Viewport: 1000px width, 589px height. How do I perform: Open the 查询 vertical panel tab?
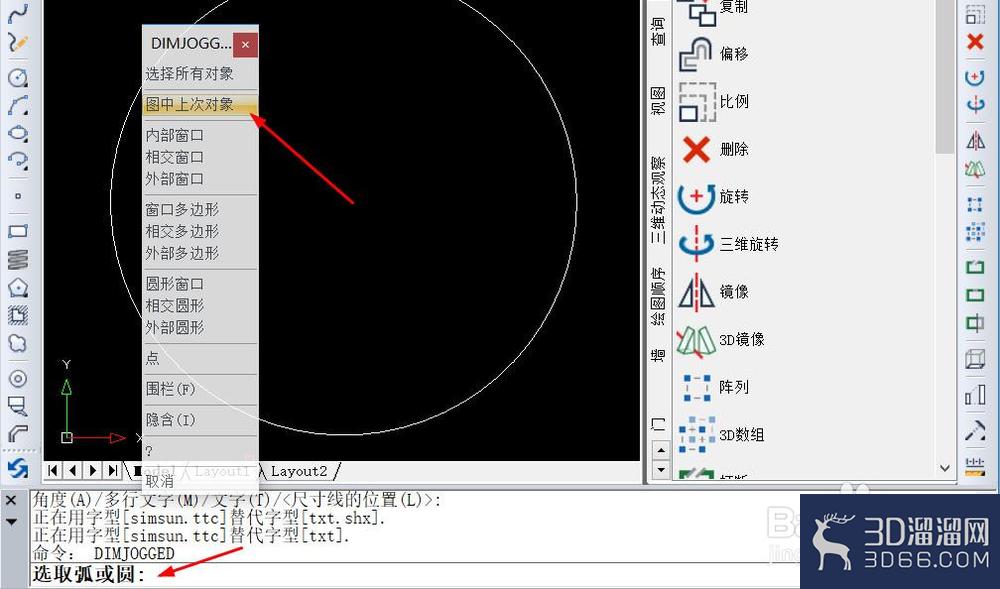coord(658,31)
